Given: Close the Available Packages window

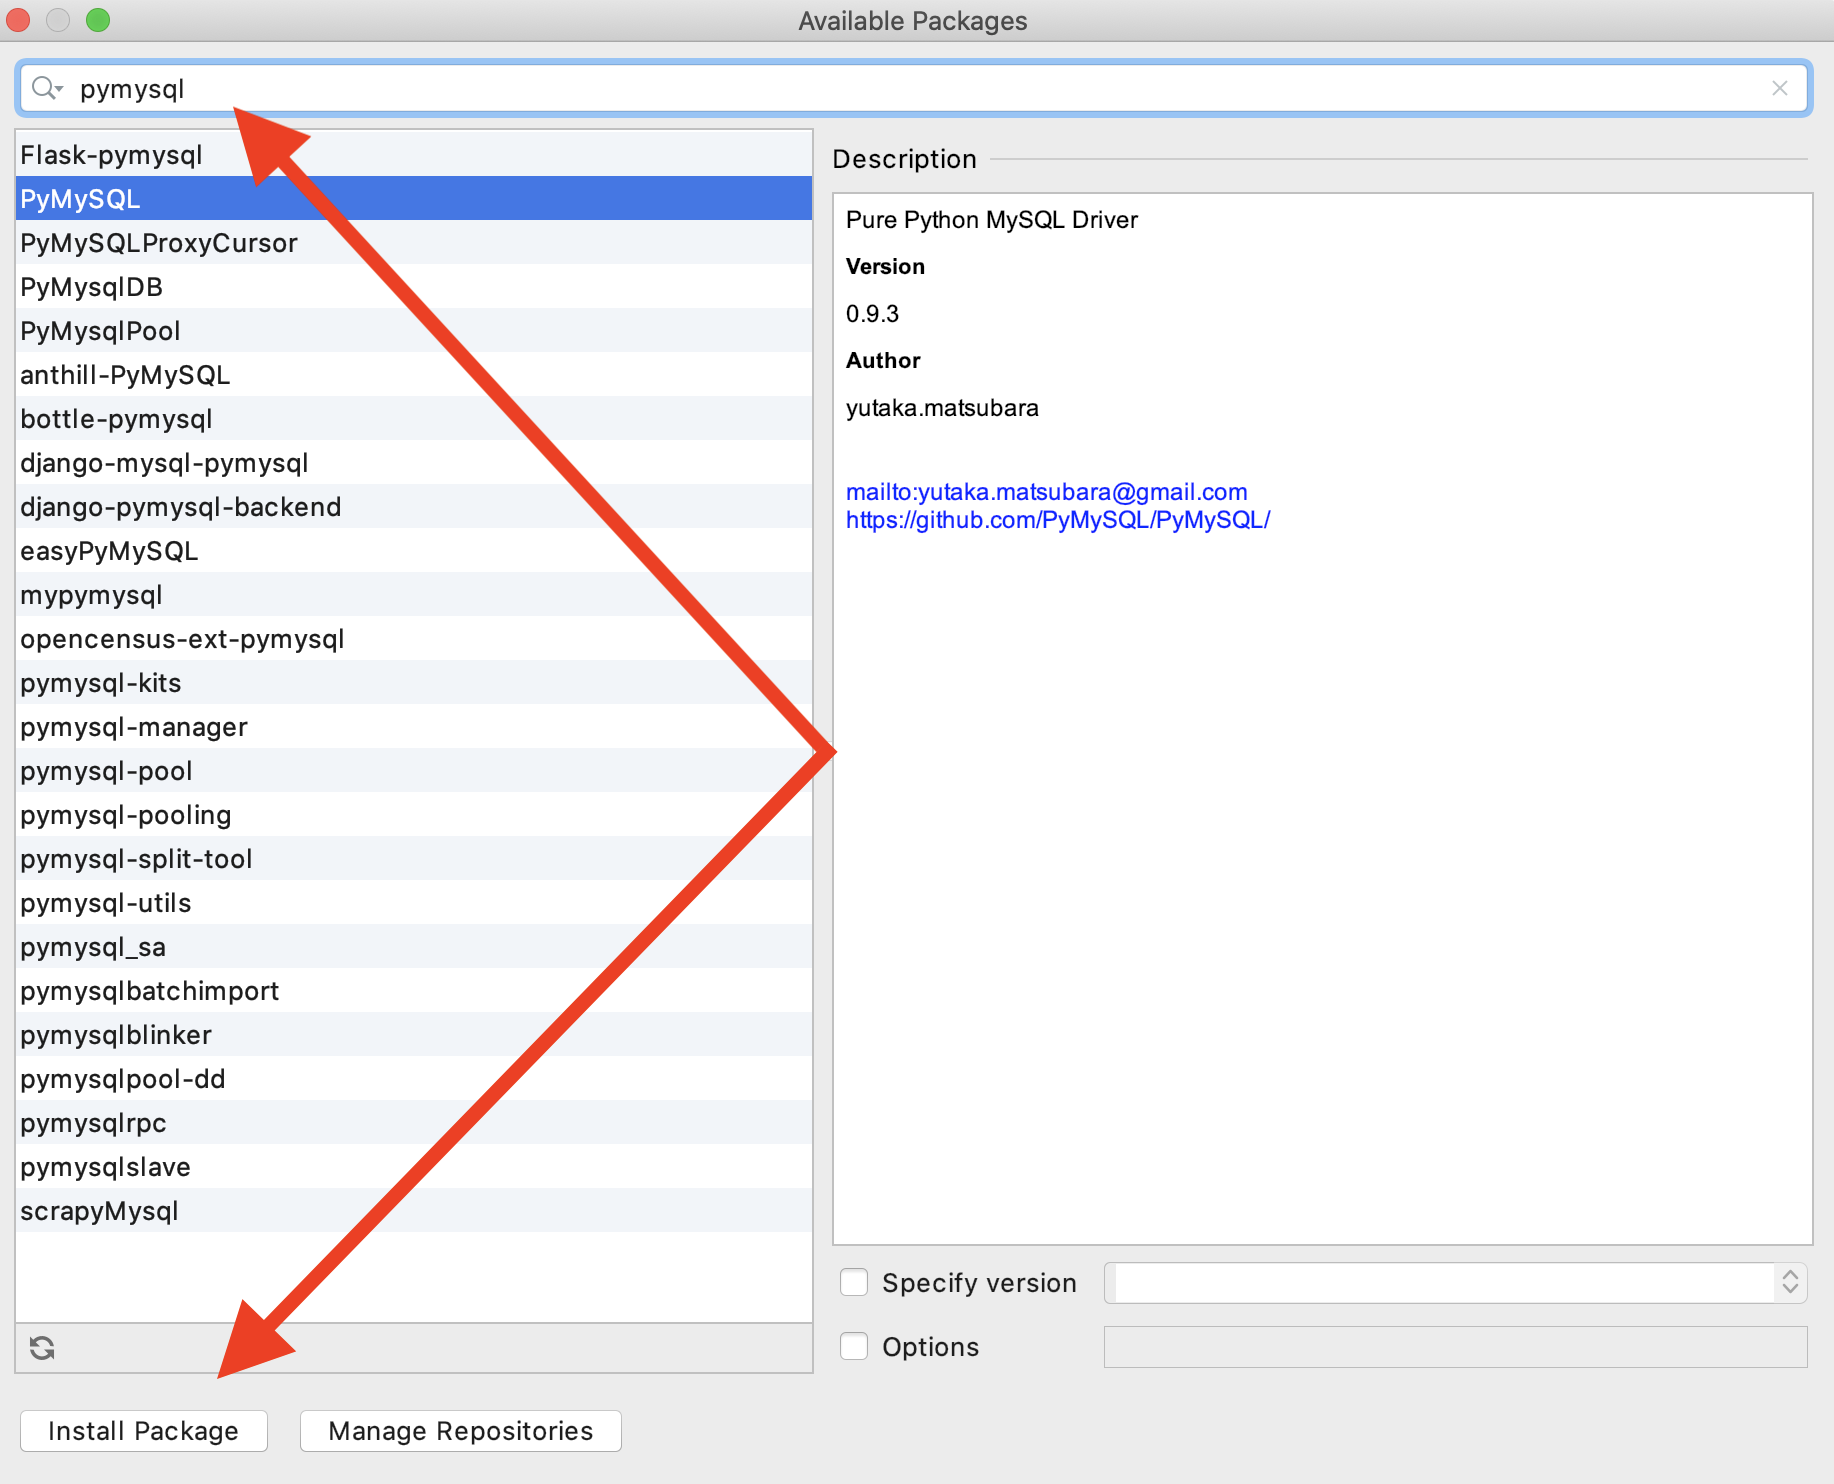Looking at the screenshot, I should 18,20.
